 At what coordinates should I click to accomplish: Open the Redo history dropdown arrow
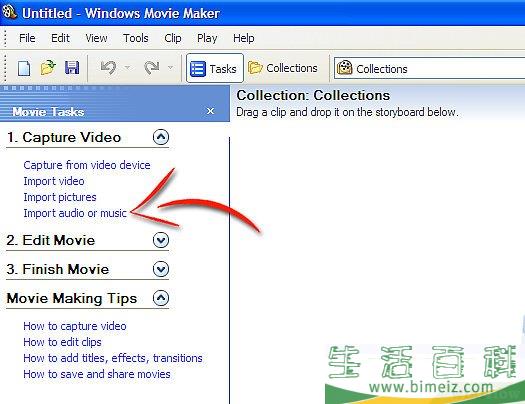170,68
